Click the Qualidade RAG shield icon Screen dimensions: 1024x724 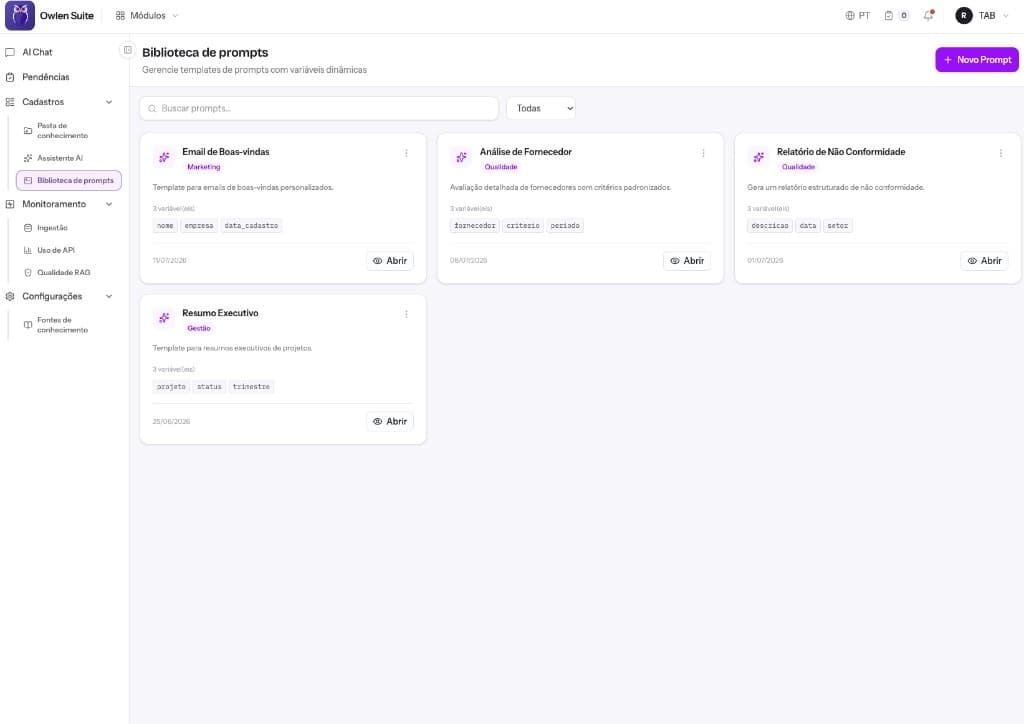click(x=27, y=272)
